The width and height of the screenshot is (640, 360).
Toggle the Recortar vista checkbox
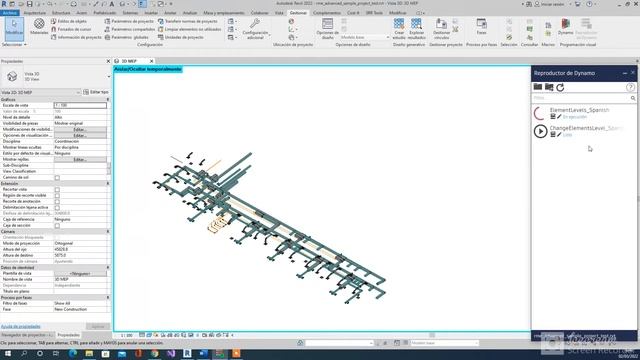(57, 189)
